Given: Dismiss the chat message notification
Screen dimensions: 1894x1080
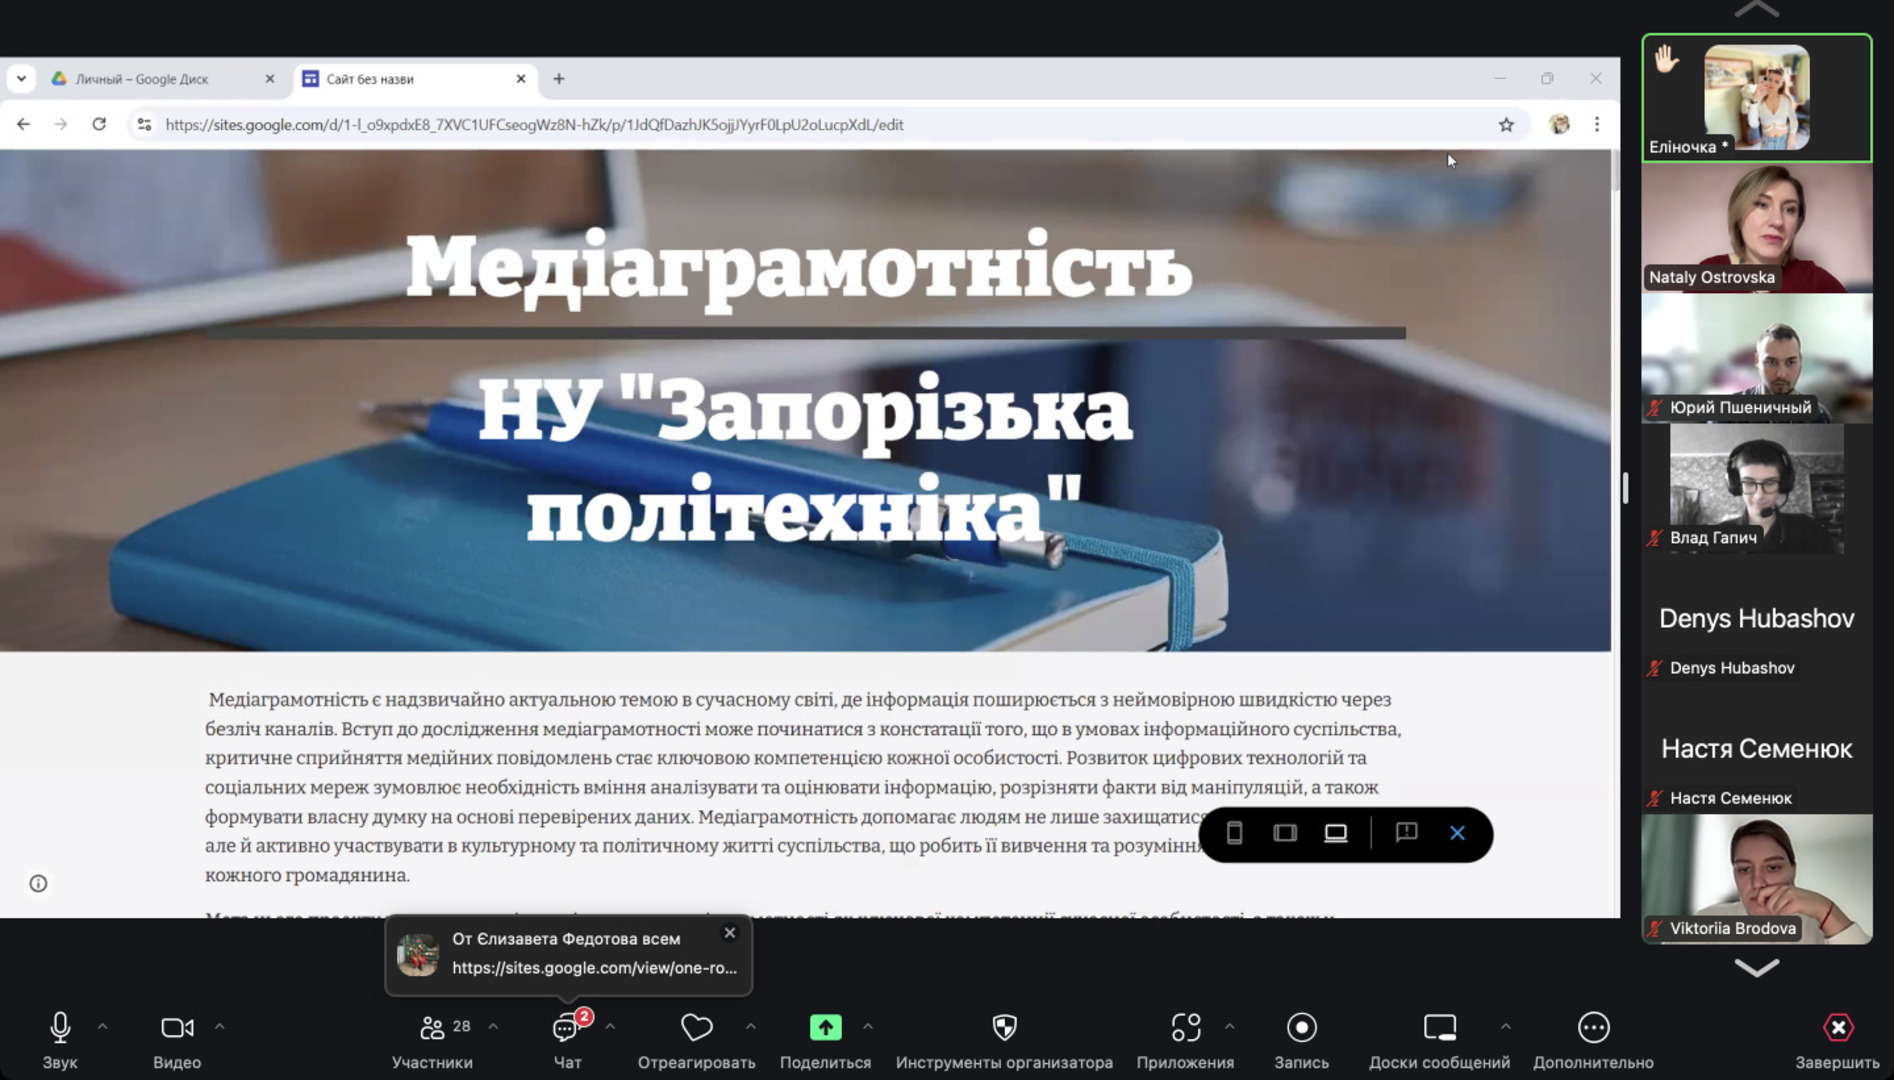Looking at the screenshot, I should (x=730, y=933).
